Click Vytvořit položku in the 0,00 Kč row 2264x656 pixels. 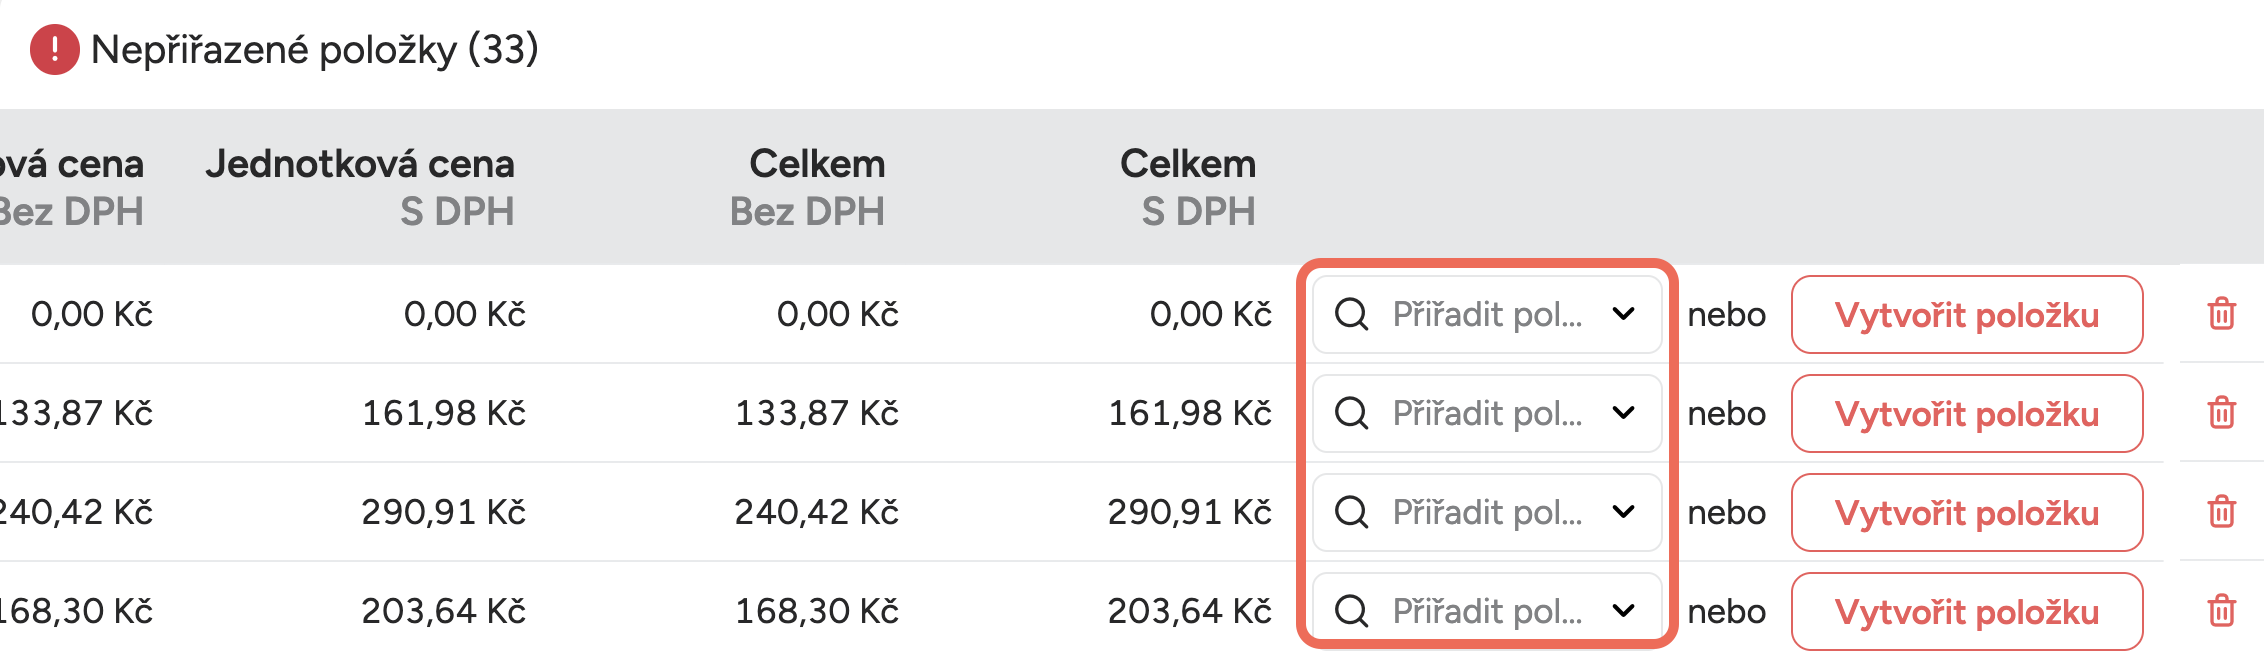point(1966,315)
